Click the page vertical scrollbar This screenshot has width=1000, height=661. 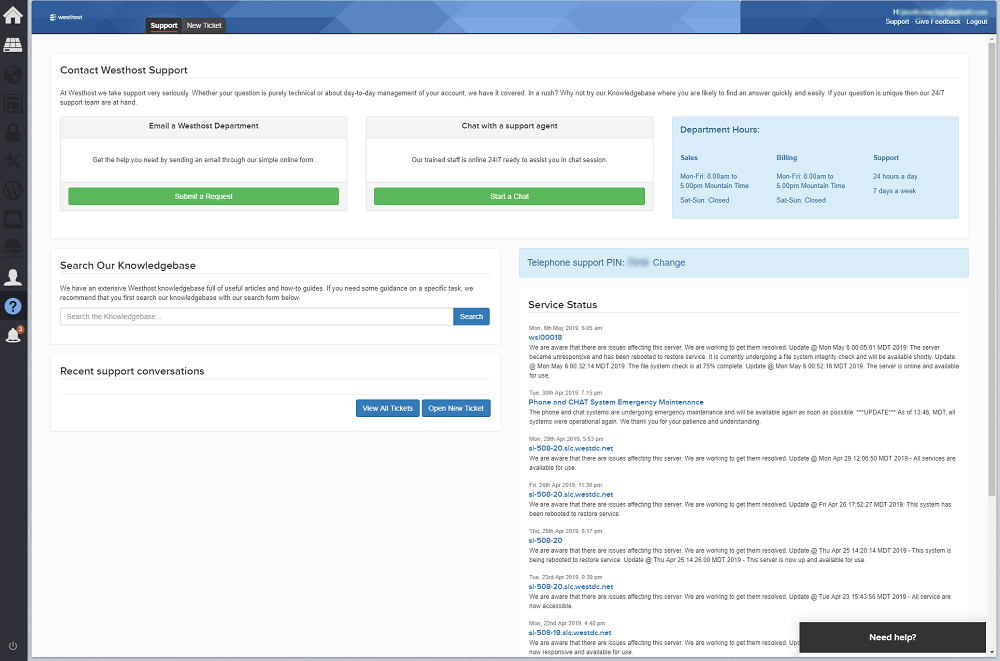point(992,268)
